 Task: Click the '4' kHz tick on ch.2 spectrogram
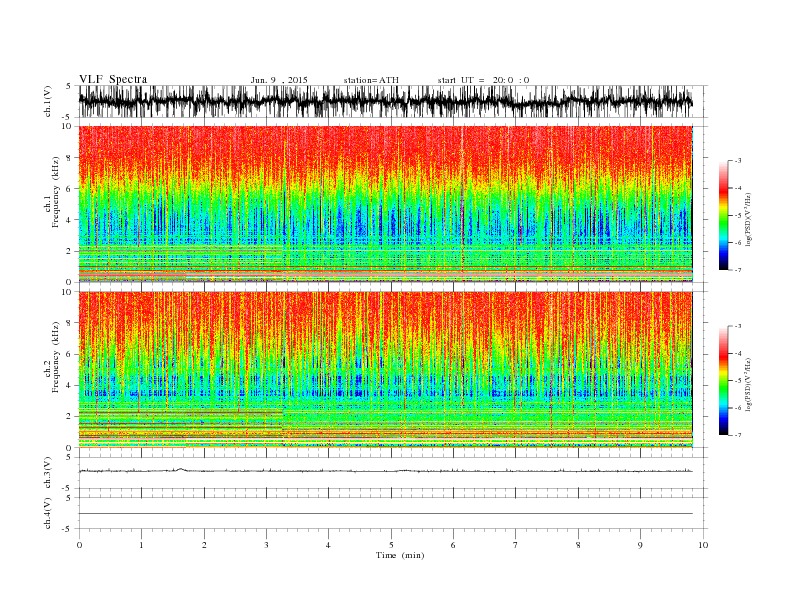coord(69,385)
